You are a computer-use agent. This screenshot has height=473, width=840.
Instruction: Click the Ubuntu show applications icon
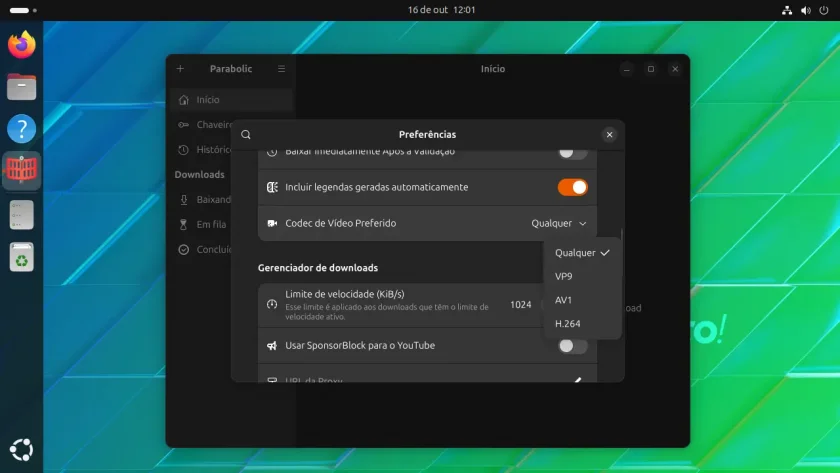coord(21,449)
